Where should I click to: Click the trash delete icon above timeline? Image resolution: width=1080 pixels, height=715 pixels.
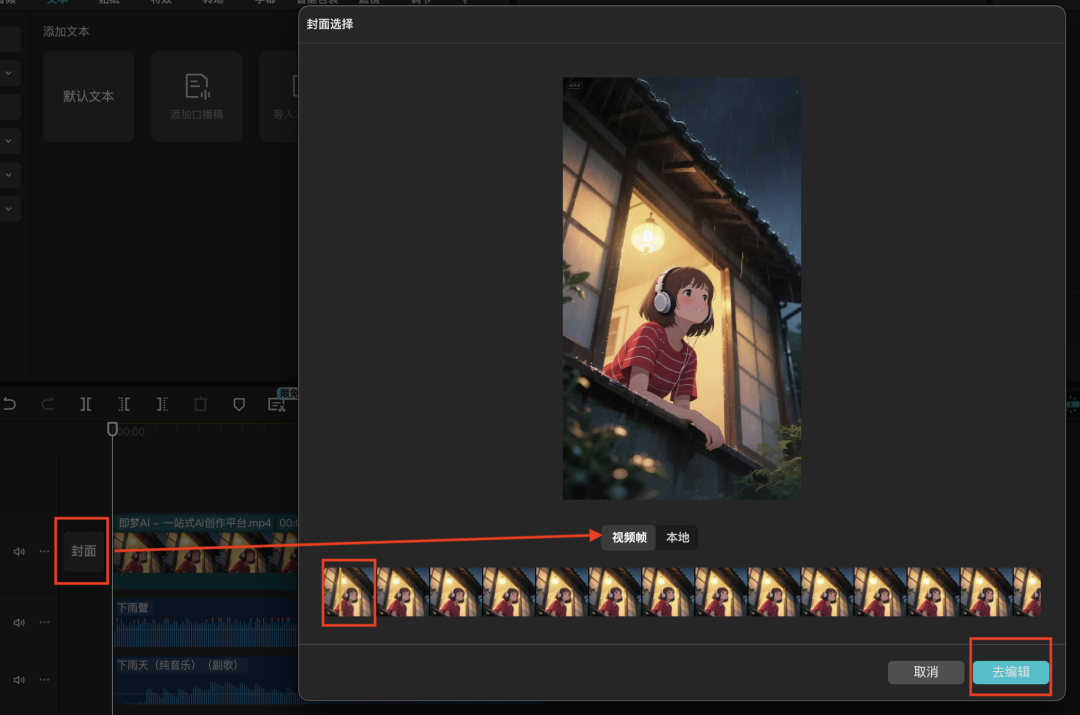click(x=200, y=404)
